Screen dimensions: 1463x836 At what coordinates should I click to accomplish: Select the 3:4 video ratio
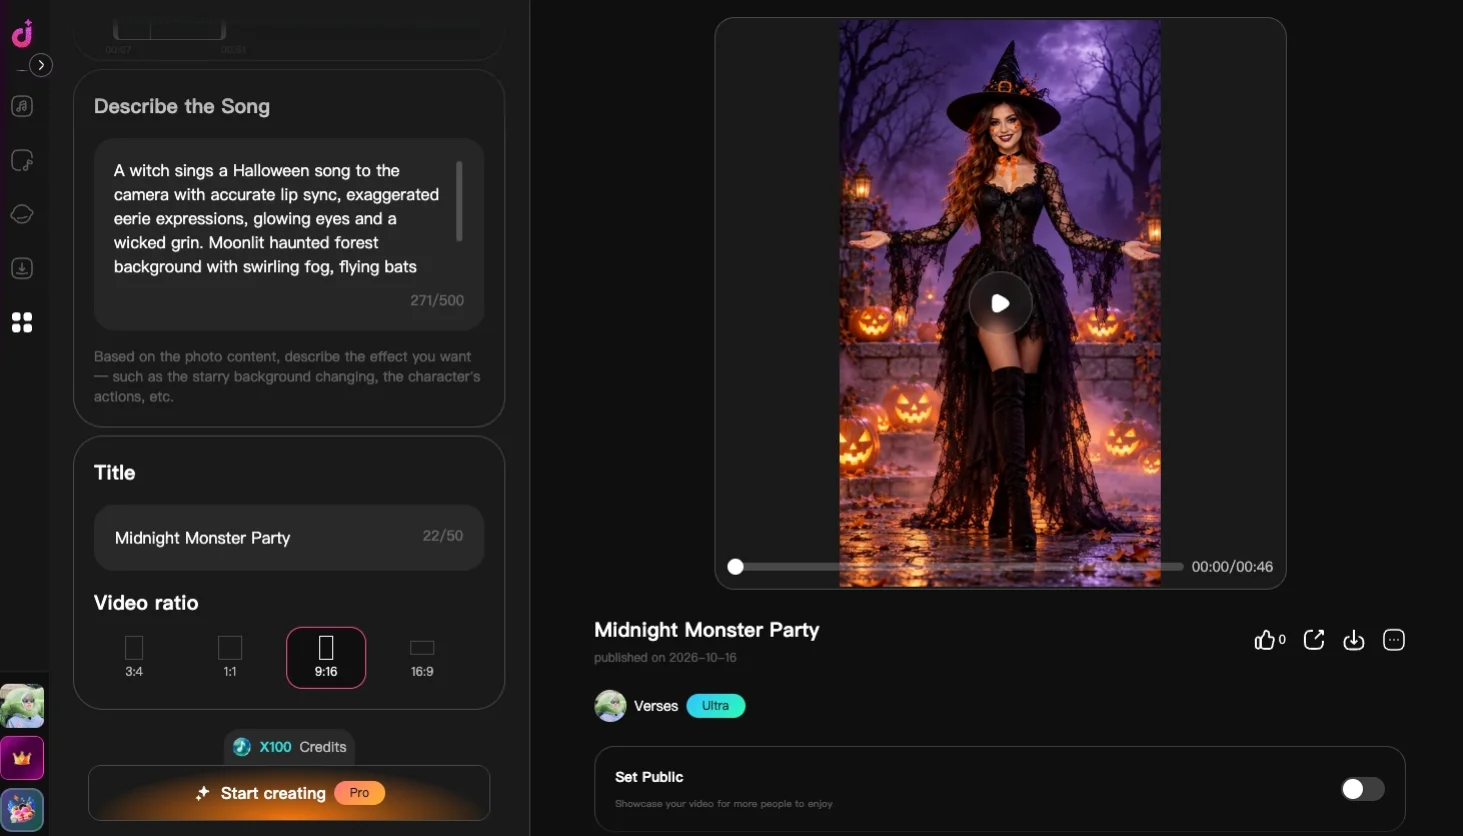(134, 657)
